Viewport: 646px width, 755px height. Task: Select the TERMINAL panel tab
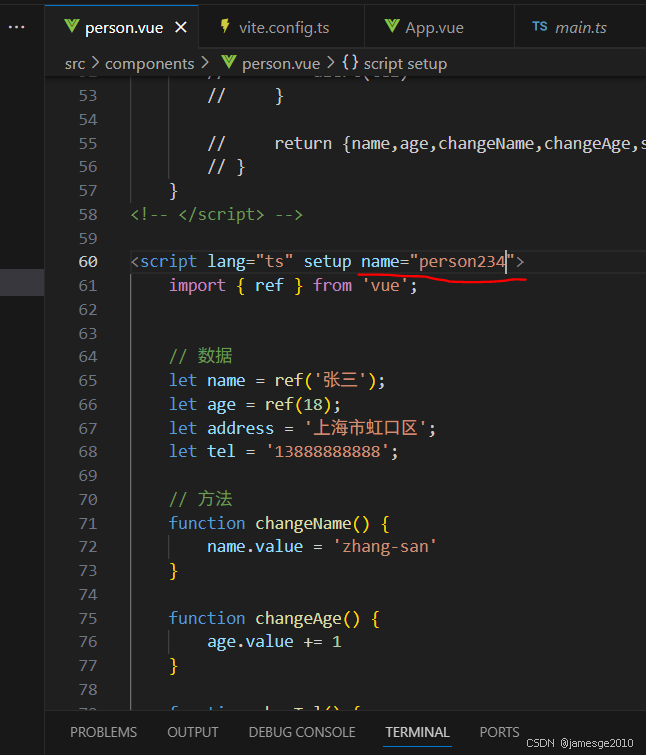click(x=417, y=732)
